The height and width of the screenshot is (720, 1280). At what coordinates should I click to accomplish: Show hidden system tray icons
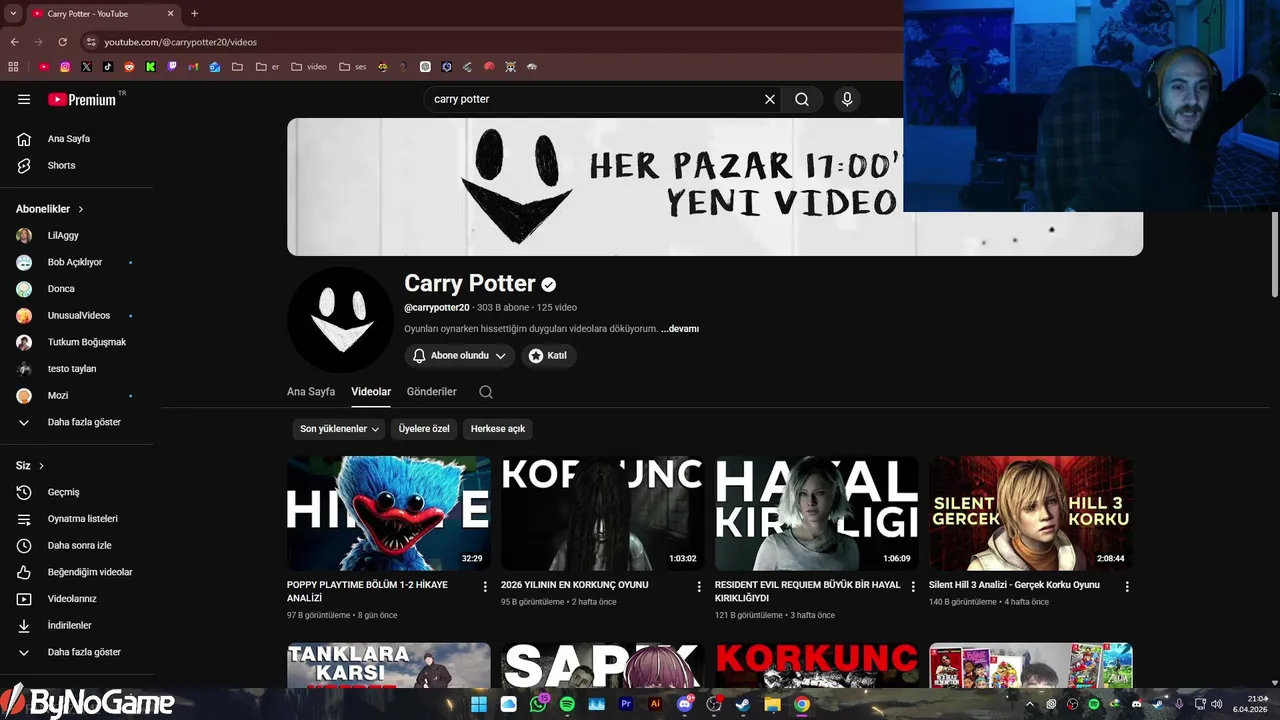coord(1030,704)
